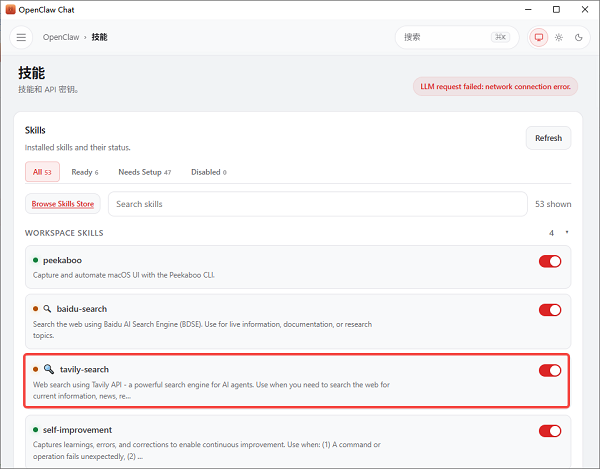Disable the baidu-search skill toggle

(550, 310)
